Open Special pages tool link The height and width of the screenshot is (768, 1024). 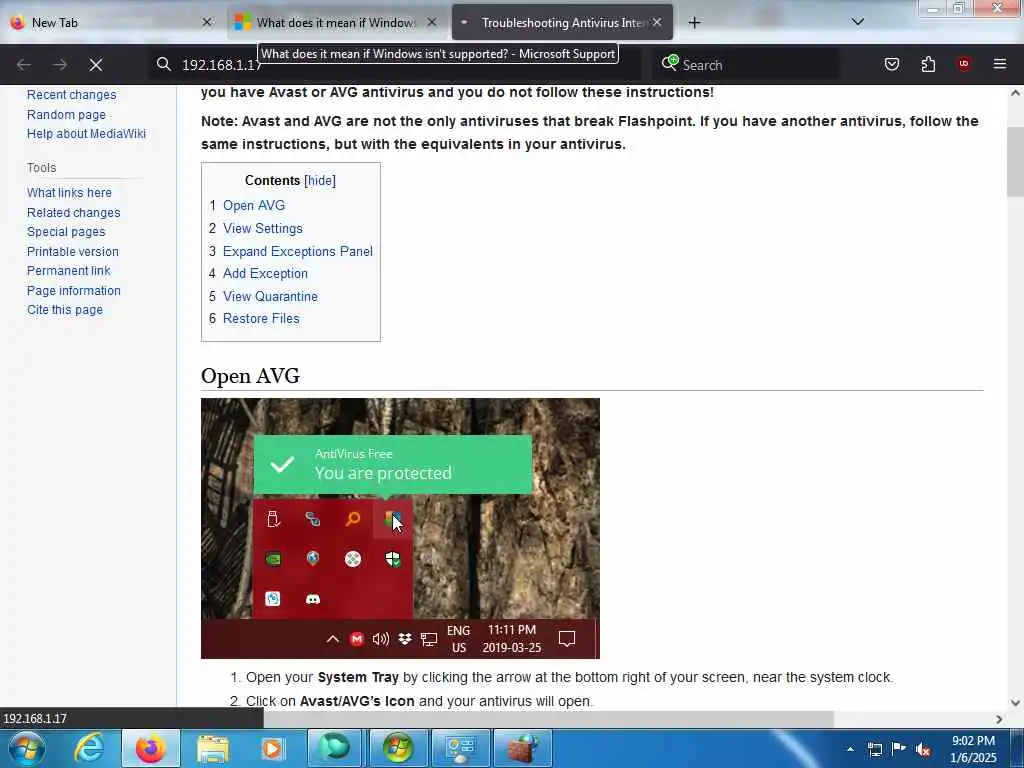click(66, 232)
